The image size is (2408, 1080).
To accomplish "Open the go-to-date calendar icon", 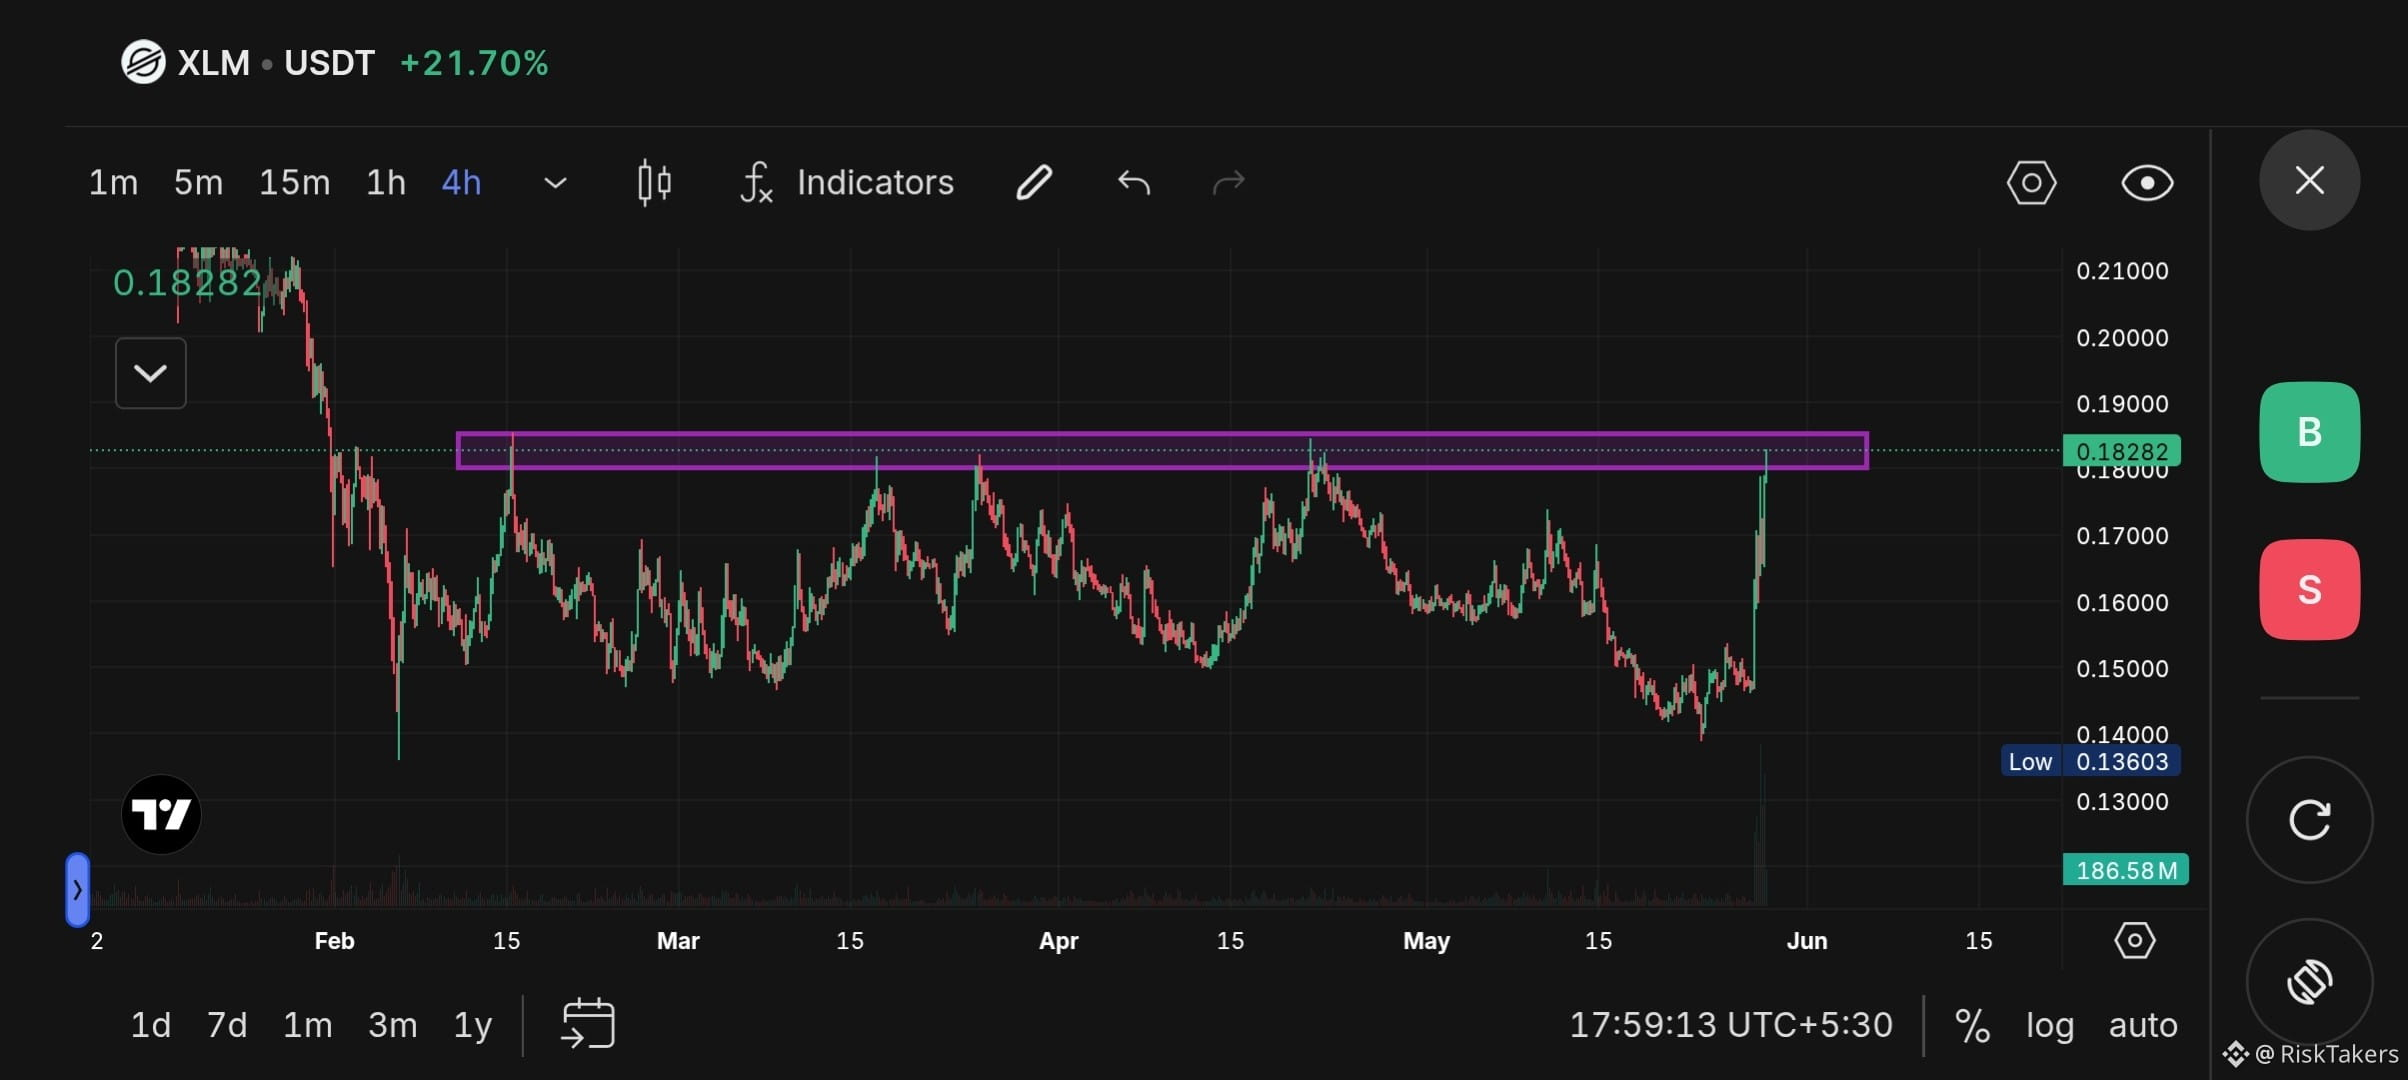I will 588,1024.
